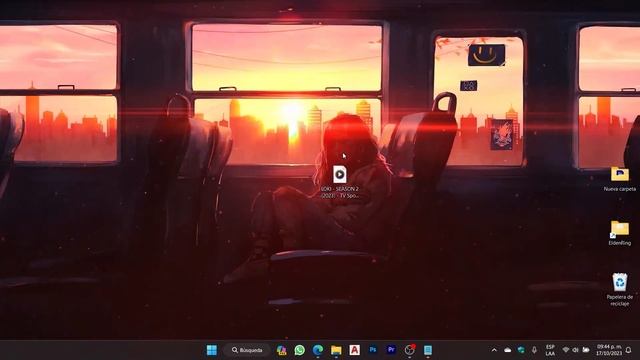Check the battery status icon
The image size is (640, 360).
(x=586, y=350)
